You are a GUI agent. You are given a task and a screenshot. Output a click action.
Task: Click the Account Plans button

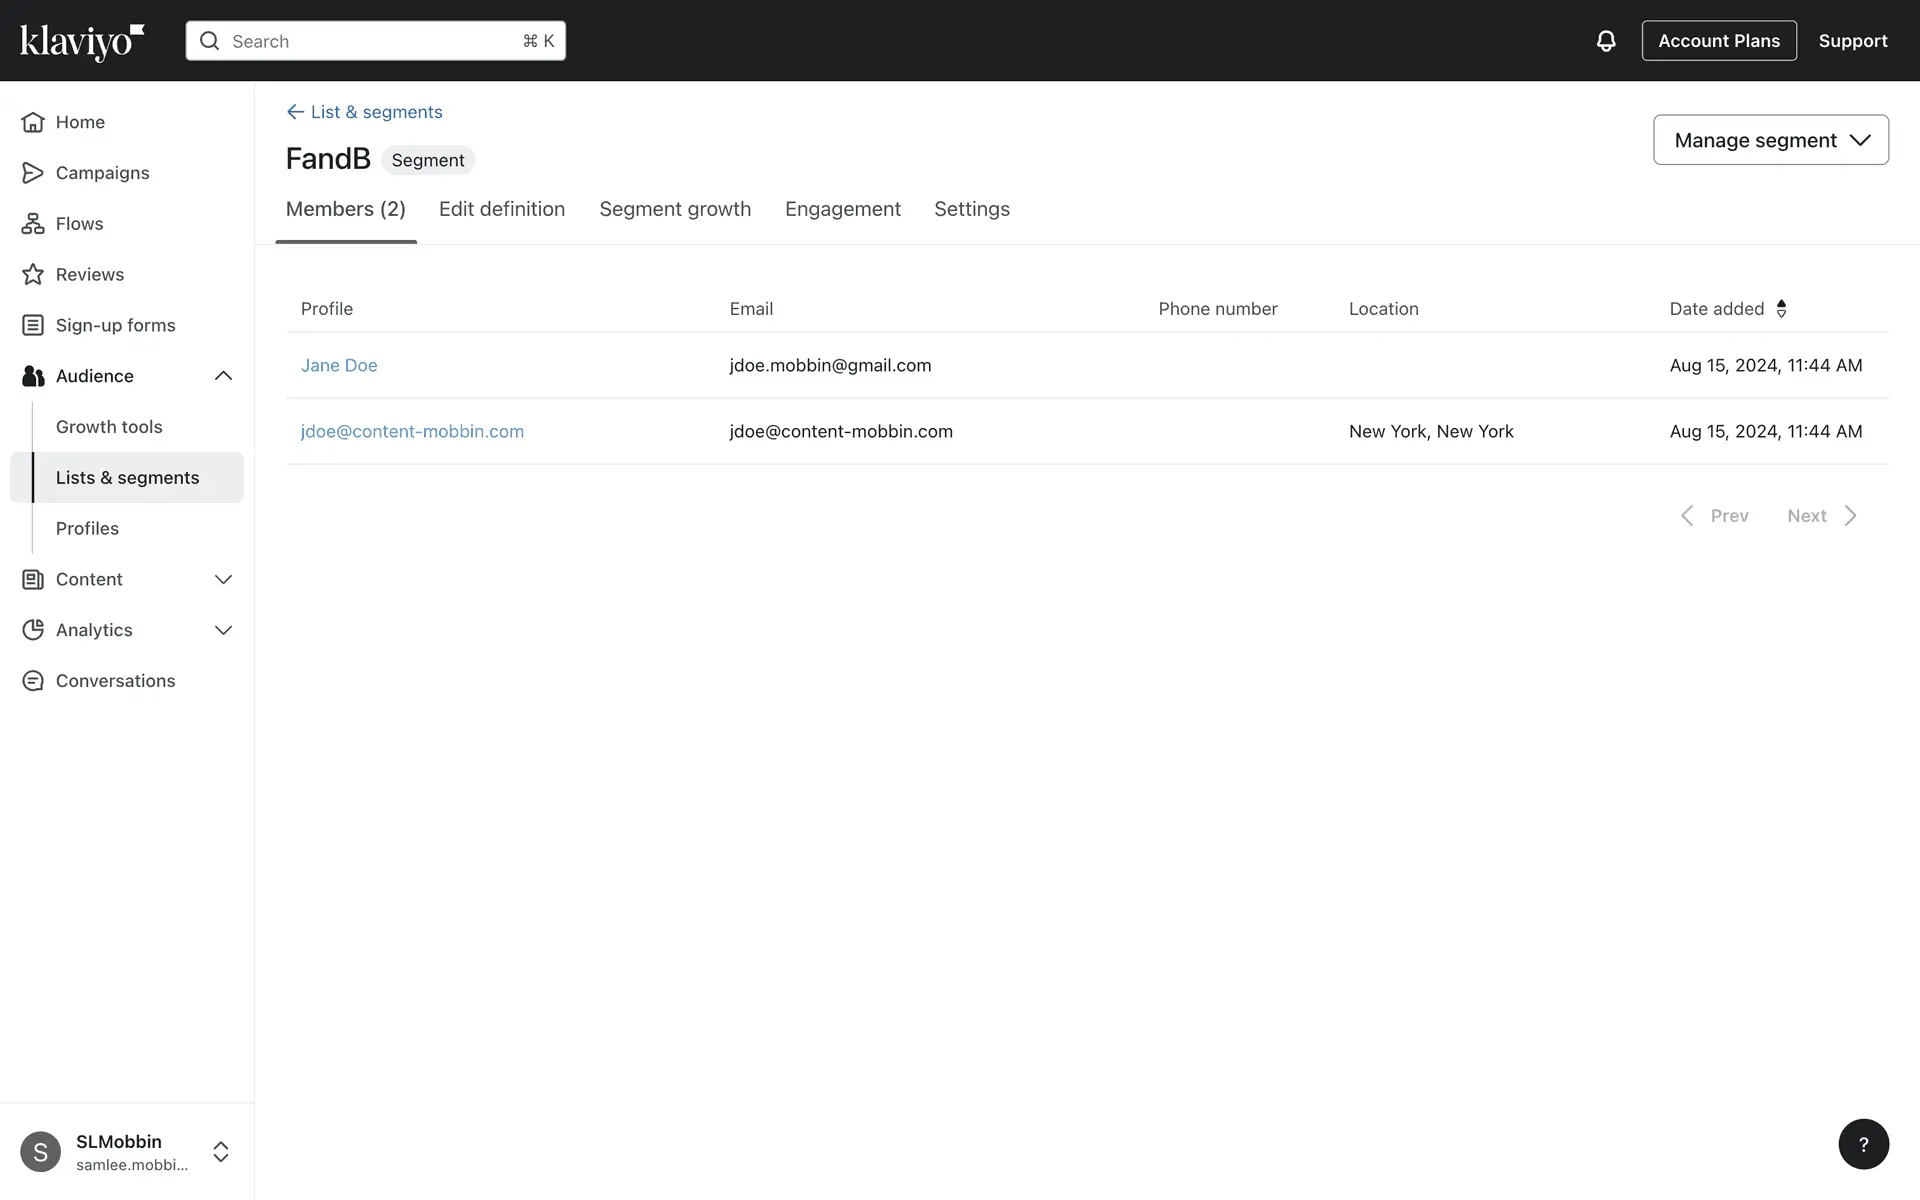click(1718, 41)
